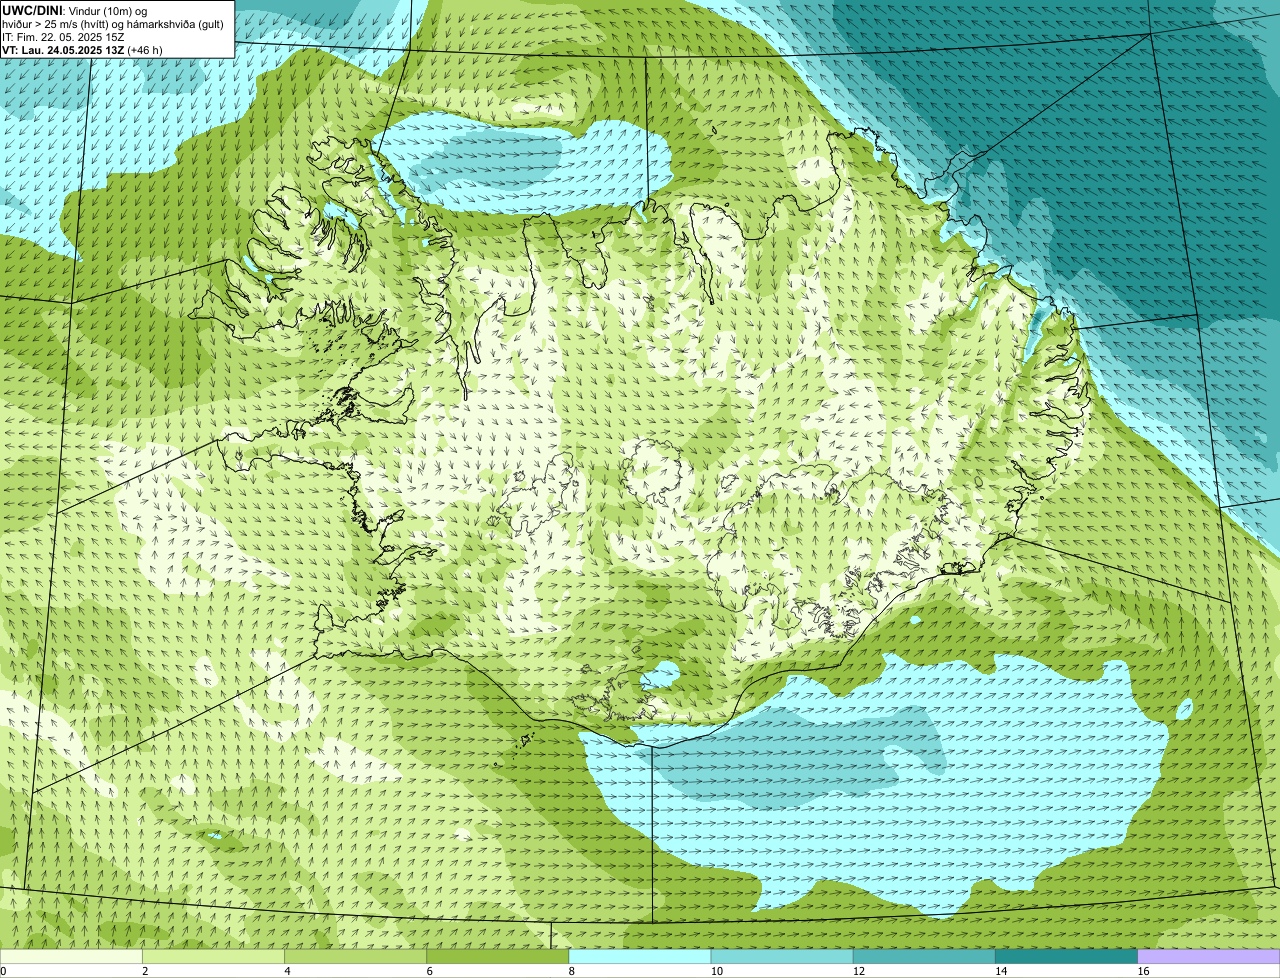Select the 6–8 dark green legend swatch

click(x=498, y=957)
